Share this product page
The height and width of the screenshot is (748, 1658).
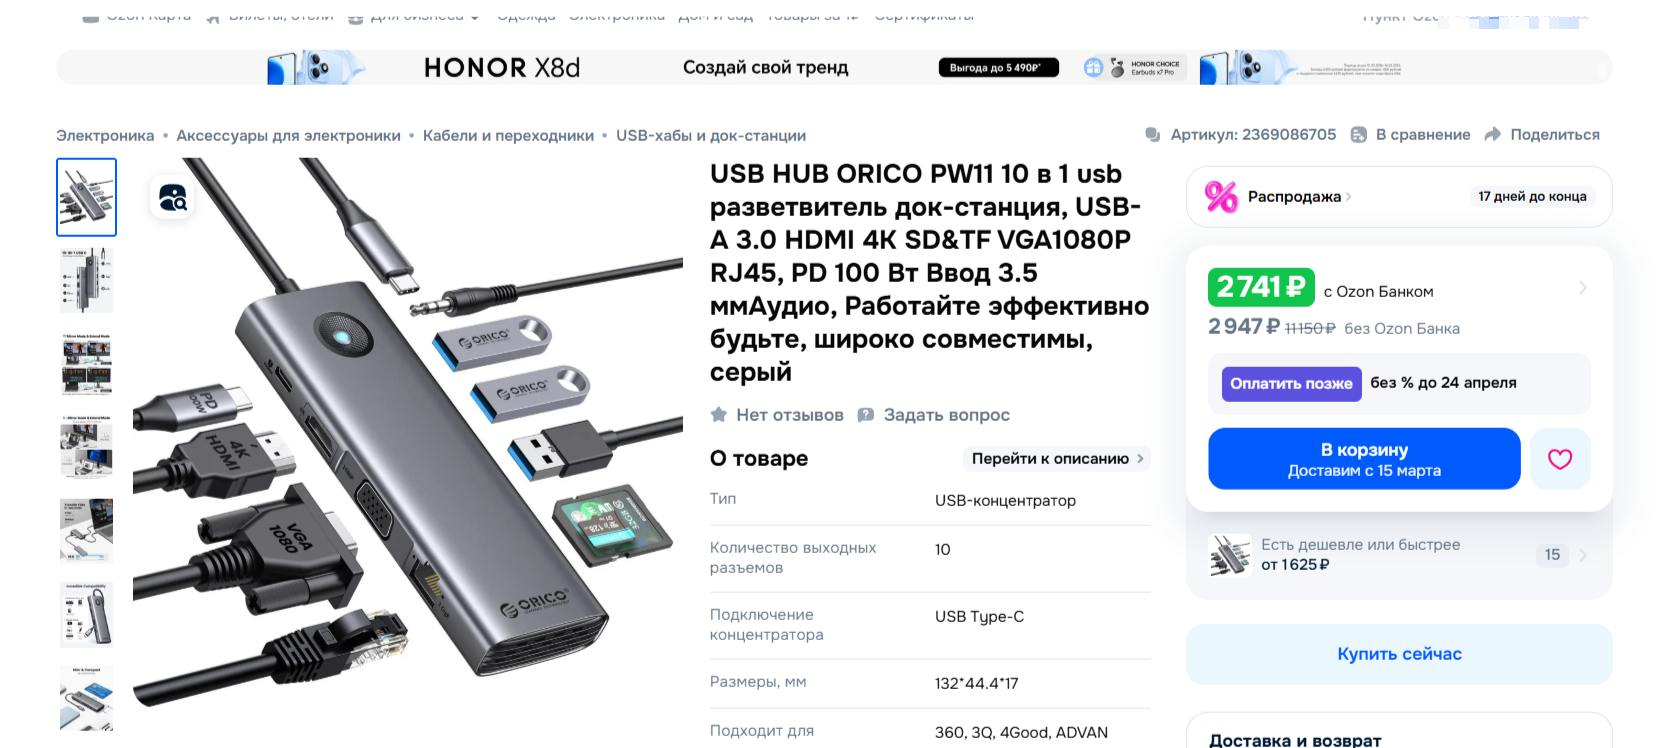(x=1542, y=135)
